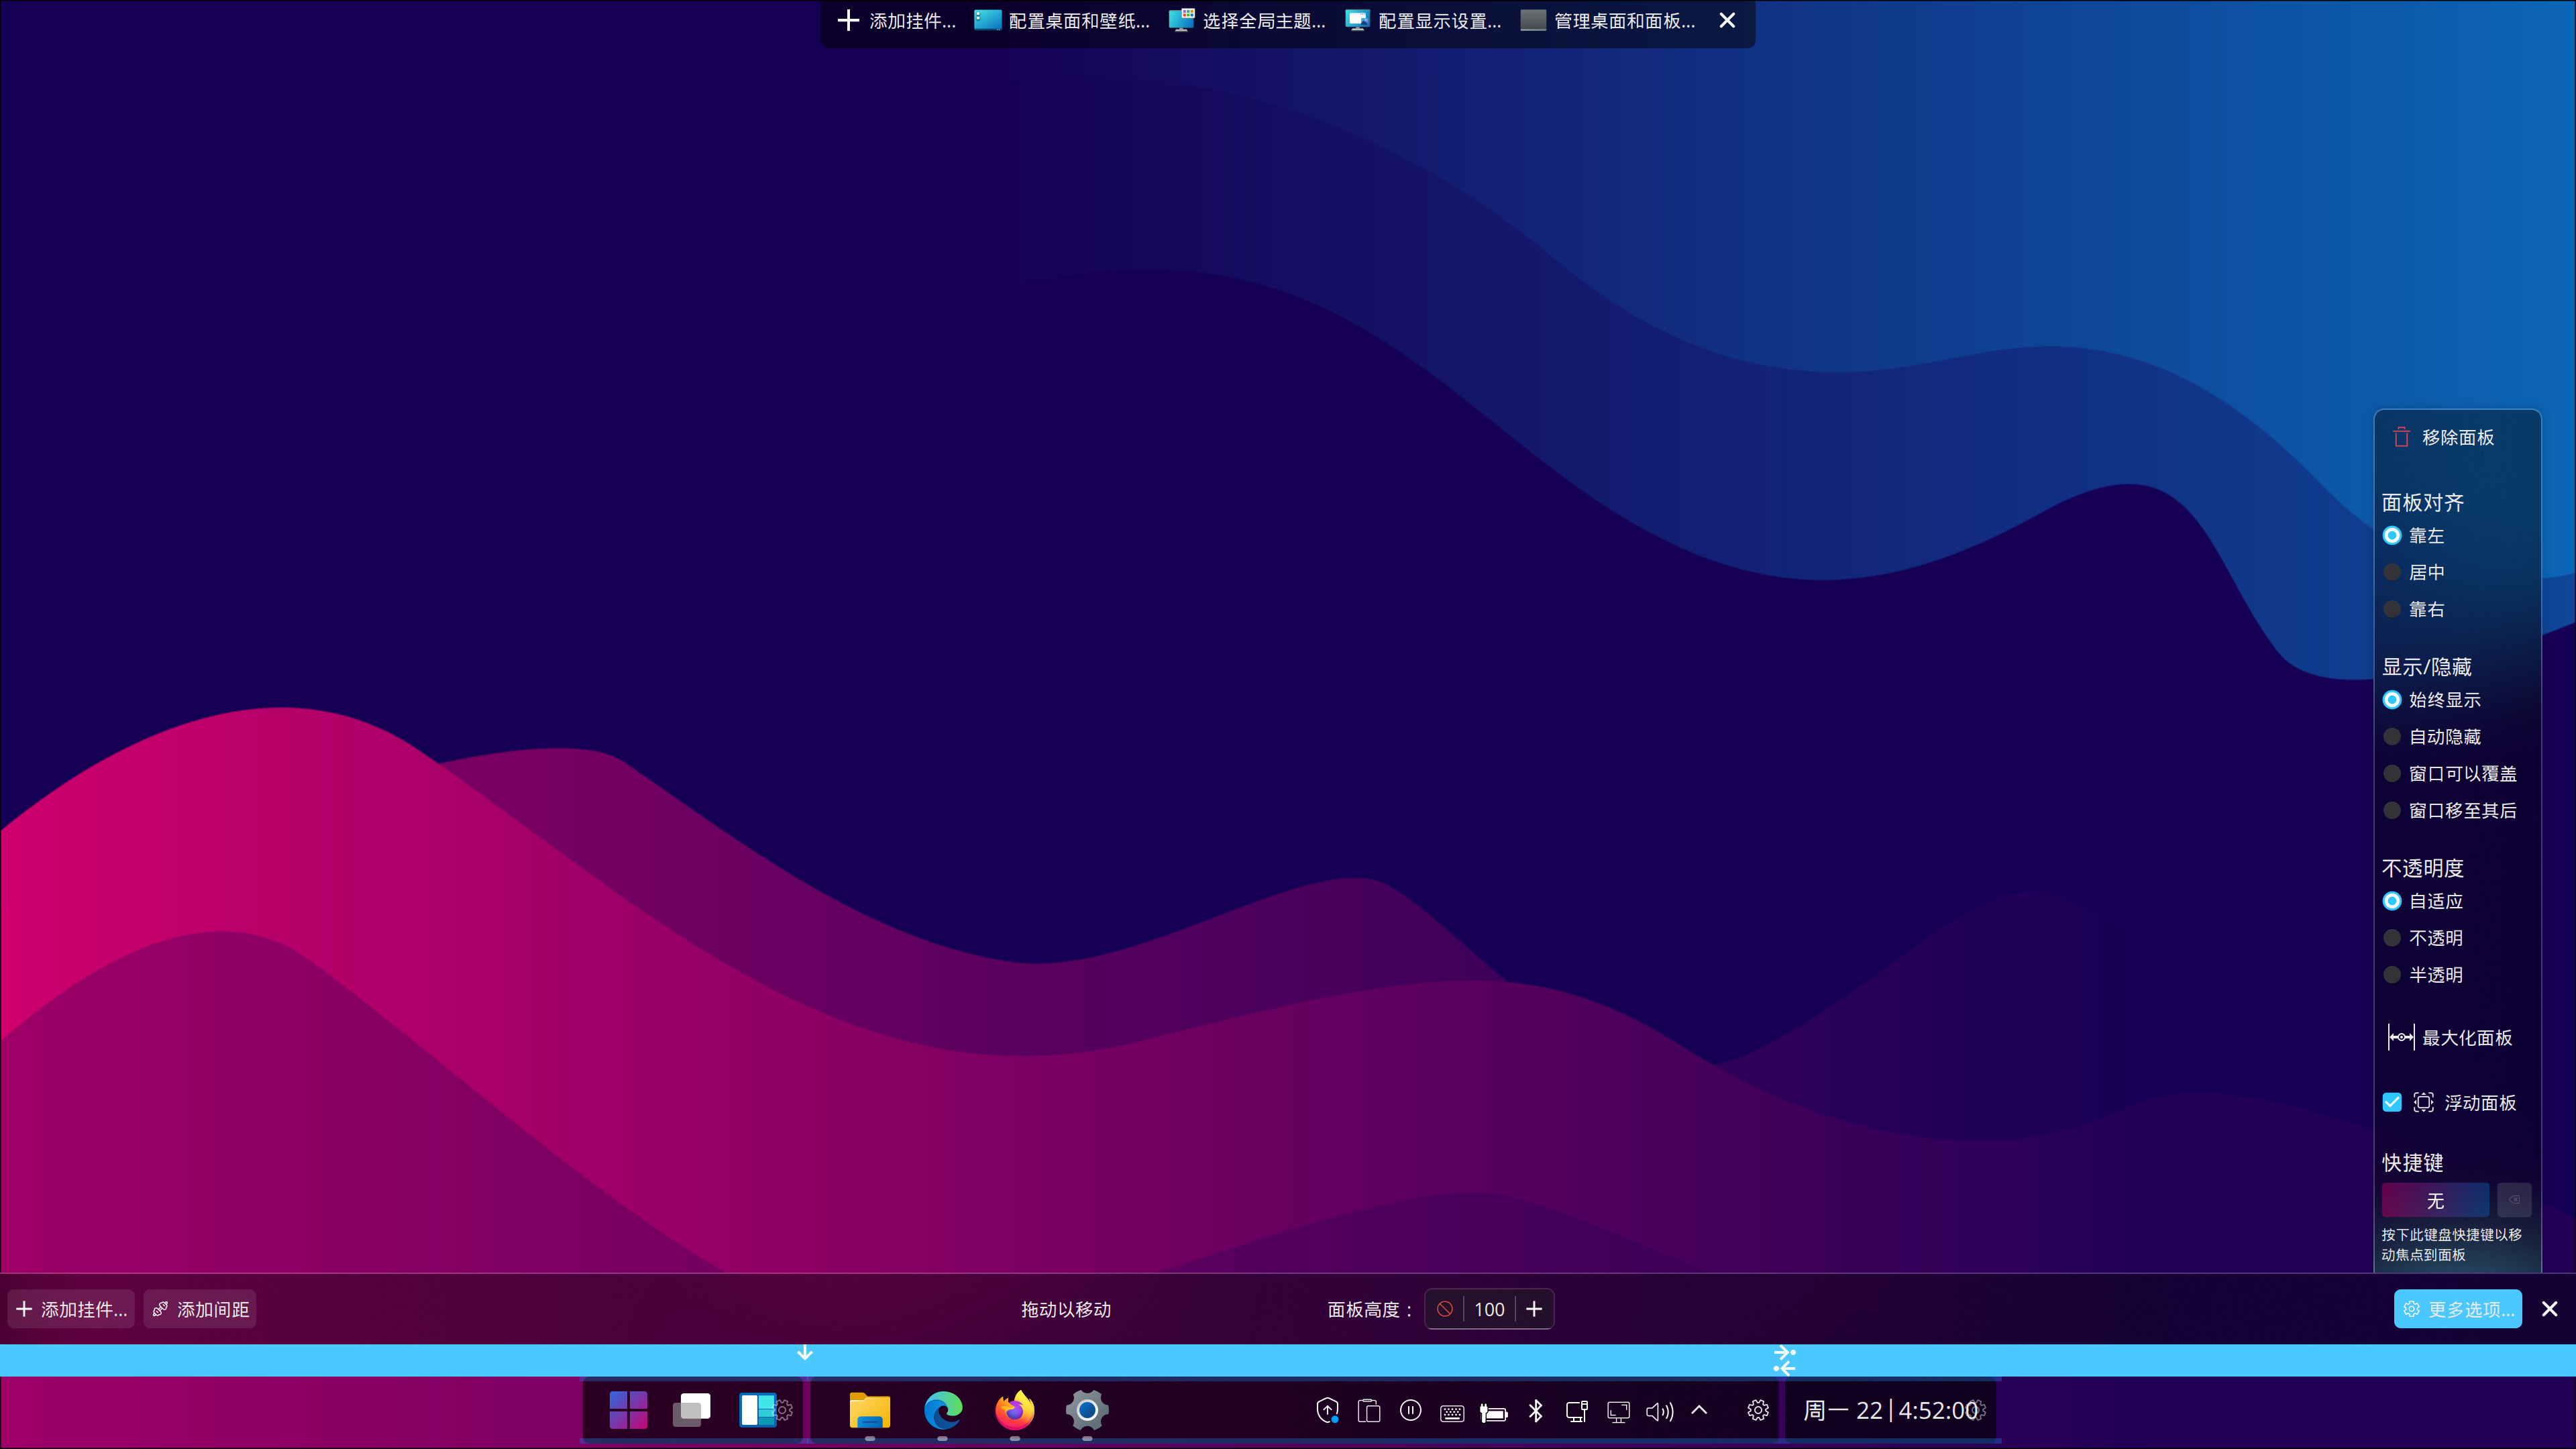
Task: Select visibility 自动隐藏
Action: point(2432,737)
